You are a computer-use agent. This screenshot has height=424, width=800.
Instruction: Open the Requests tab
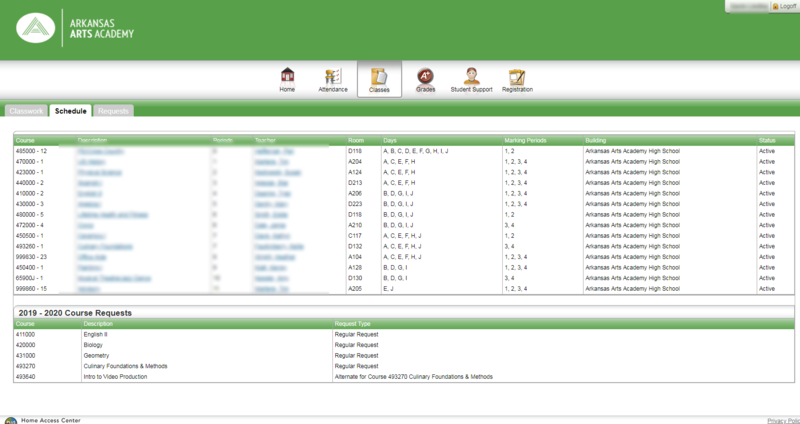(113, 111)
